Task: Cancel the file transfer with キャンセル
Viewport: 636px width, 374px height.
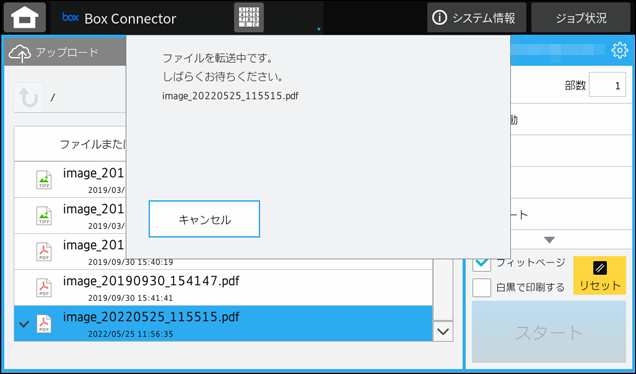Action: click(x=204, y=219)
